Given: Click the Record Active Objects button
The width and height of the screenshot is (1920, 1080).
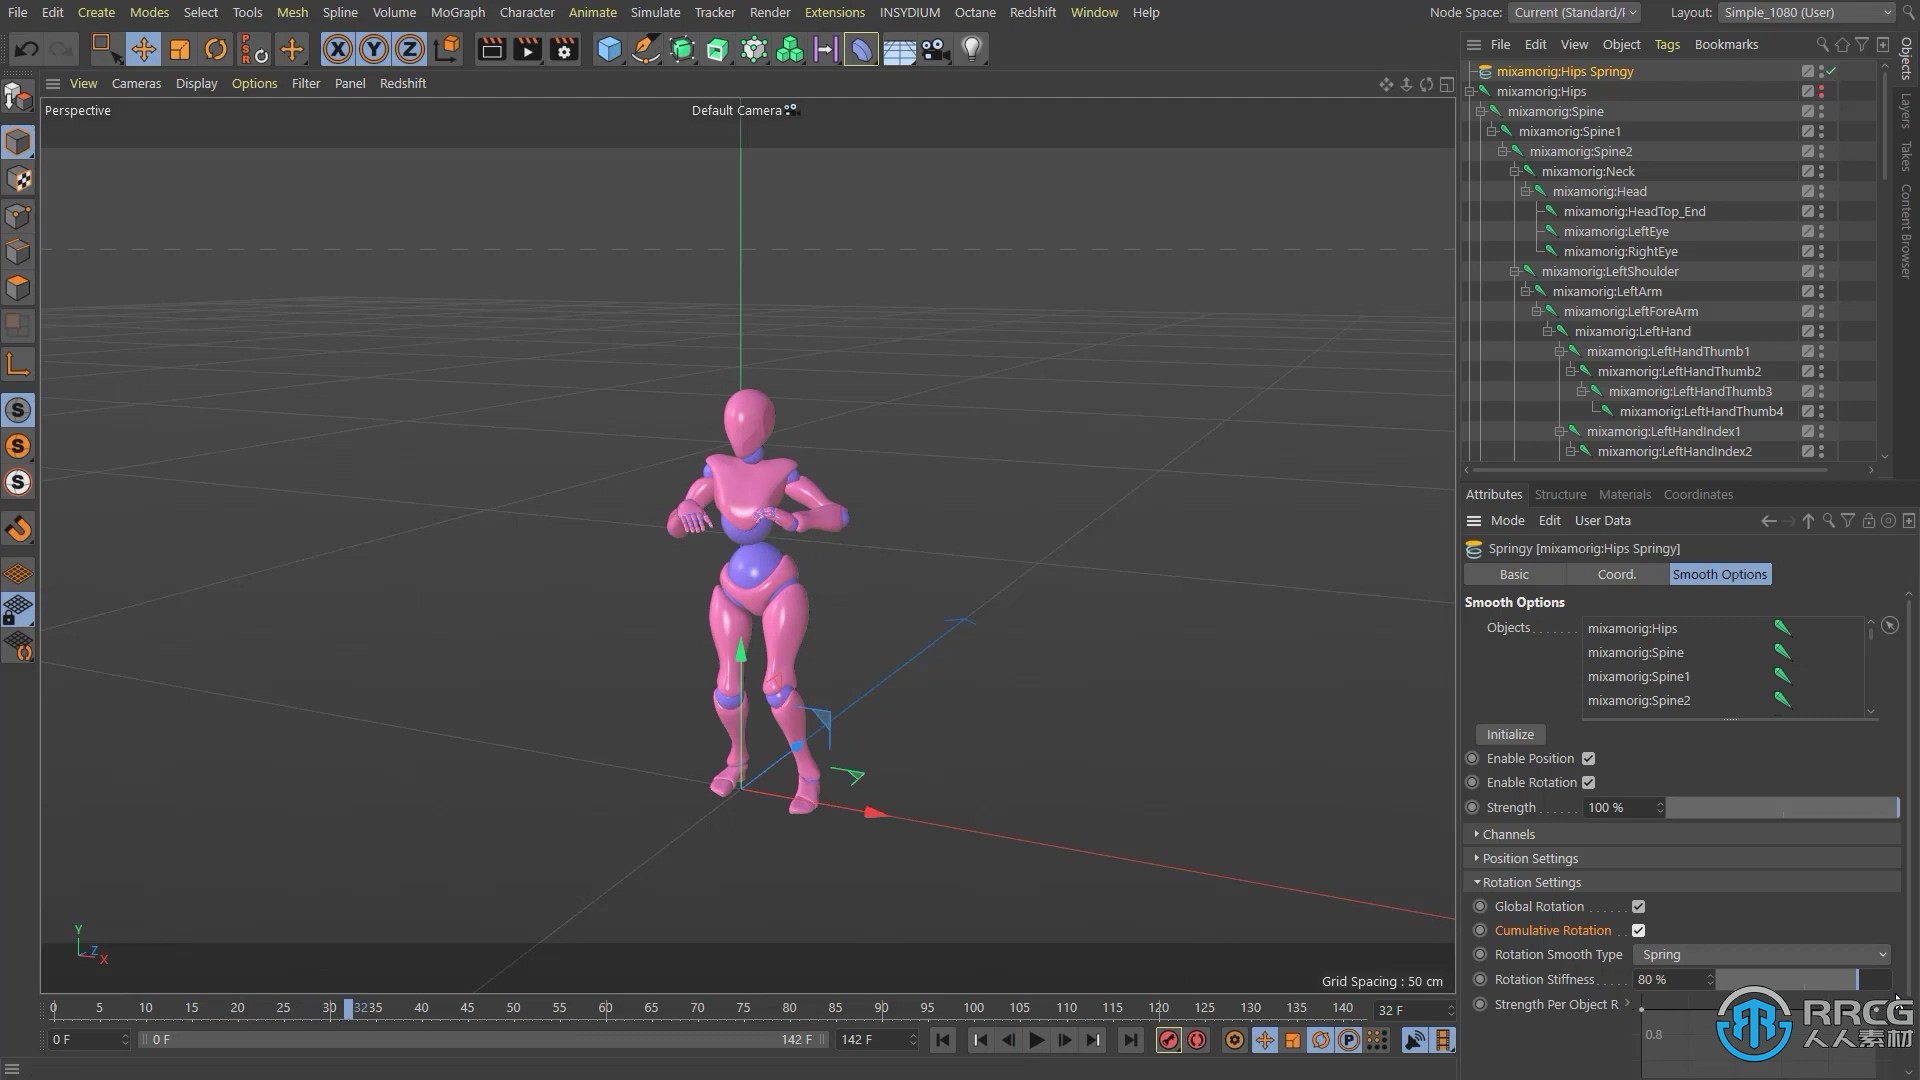Looking at the screenshot, I should (1168, 1040).
